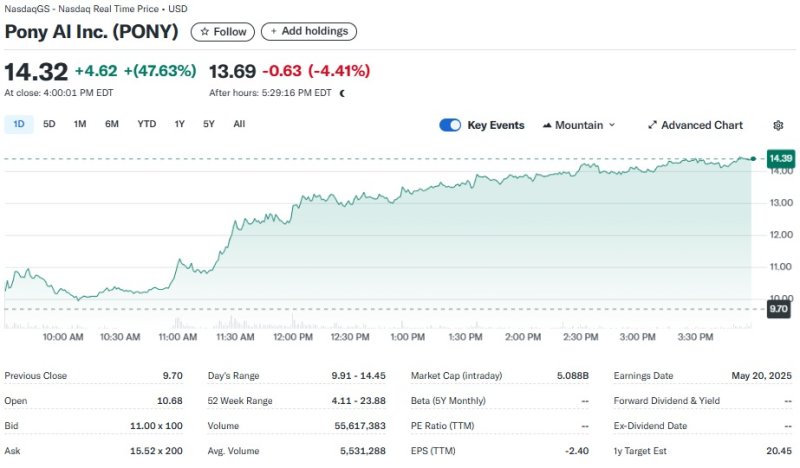Viewport: 800px width, 468px height.
Task: Click the closing price 14.32
Action: [x=36, y=71]
